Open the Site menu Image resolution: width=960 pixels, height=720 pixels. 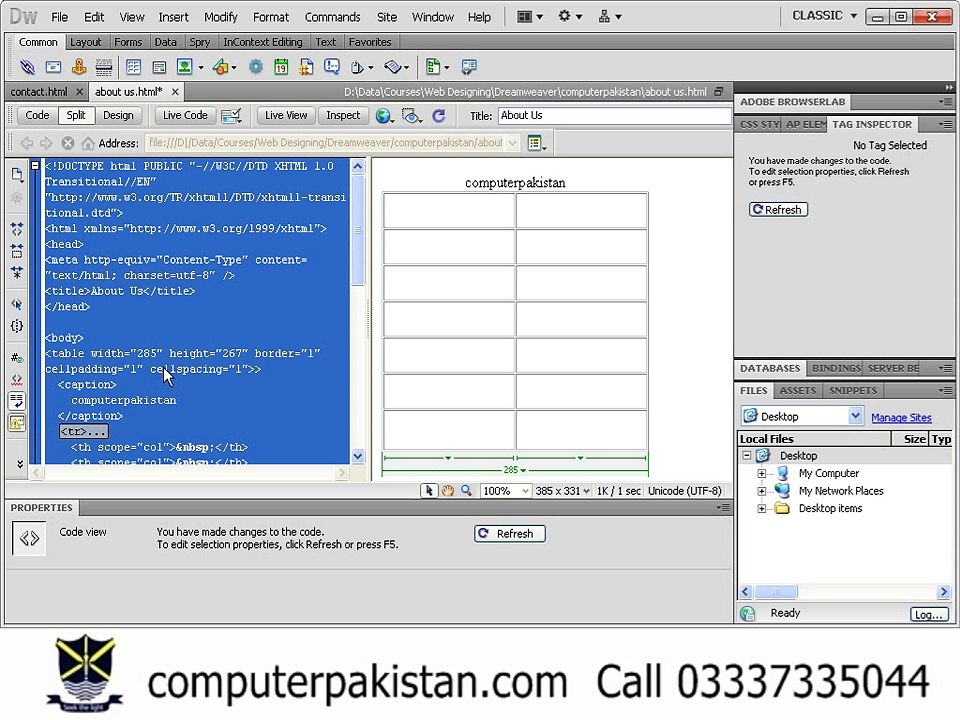(386, 17)
